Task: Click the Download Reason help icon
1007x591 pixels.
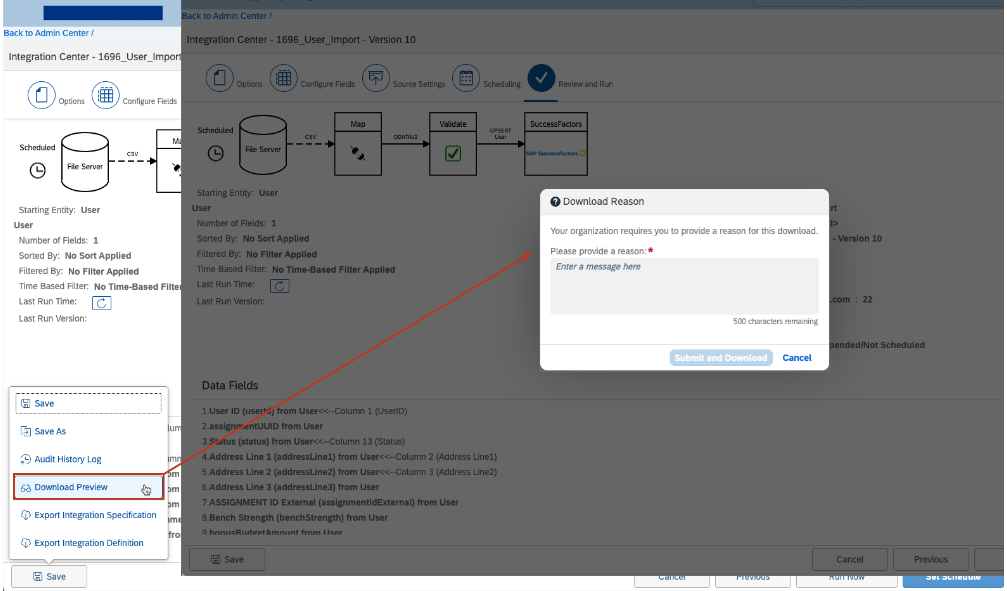Action: (x=556, y=202)
